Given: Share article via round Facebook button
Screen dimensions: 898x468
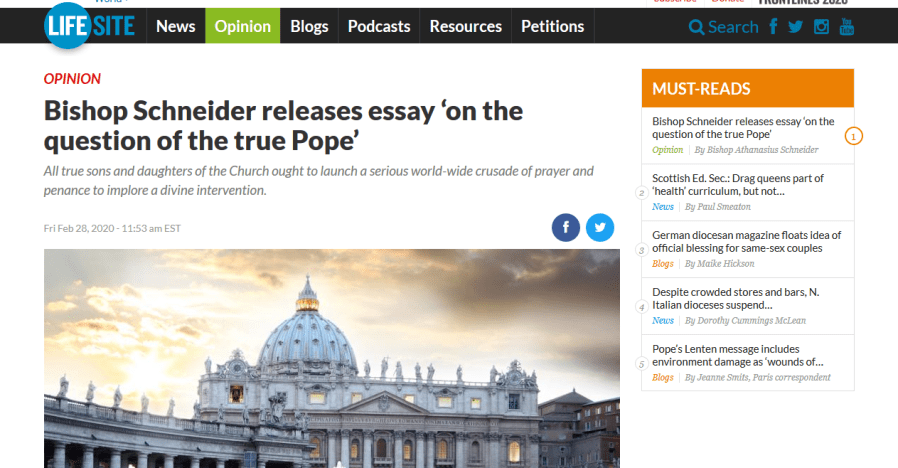Looking at the screenshot, I should coord(566,227).
